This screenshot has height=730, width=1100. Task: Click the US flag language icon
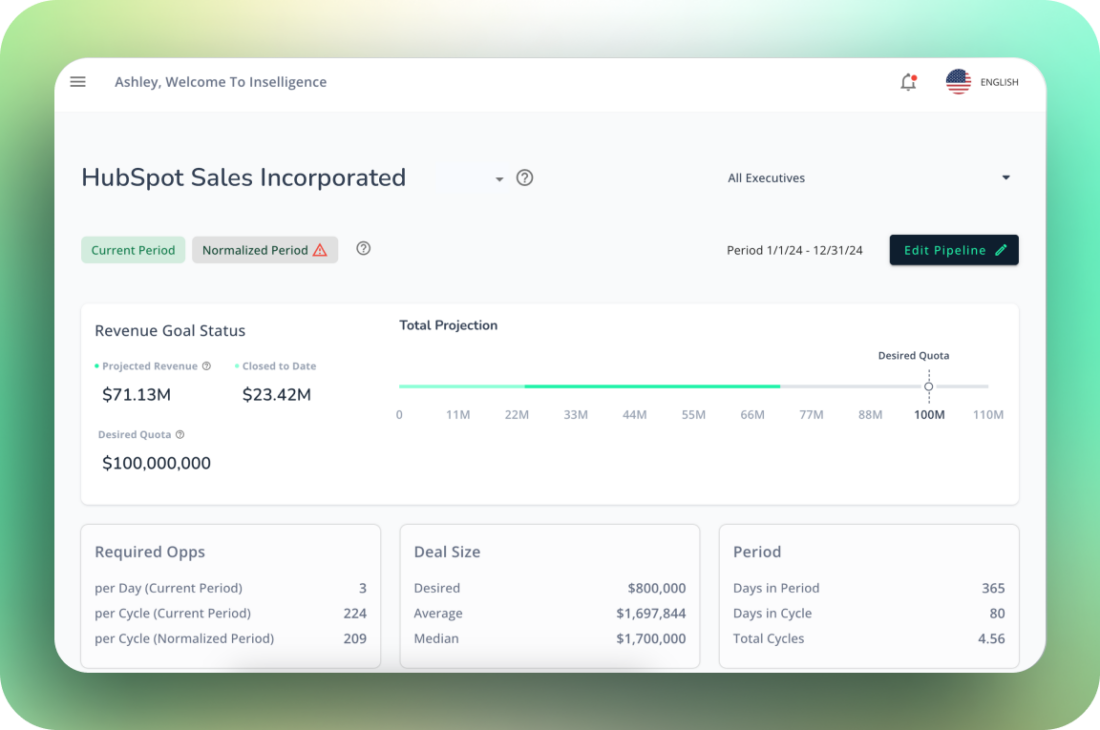click(x=958, y=82)
